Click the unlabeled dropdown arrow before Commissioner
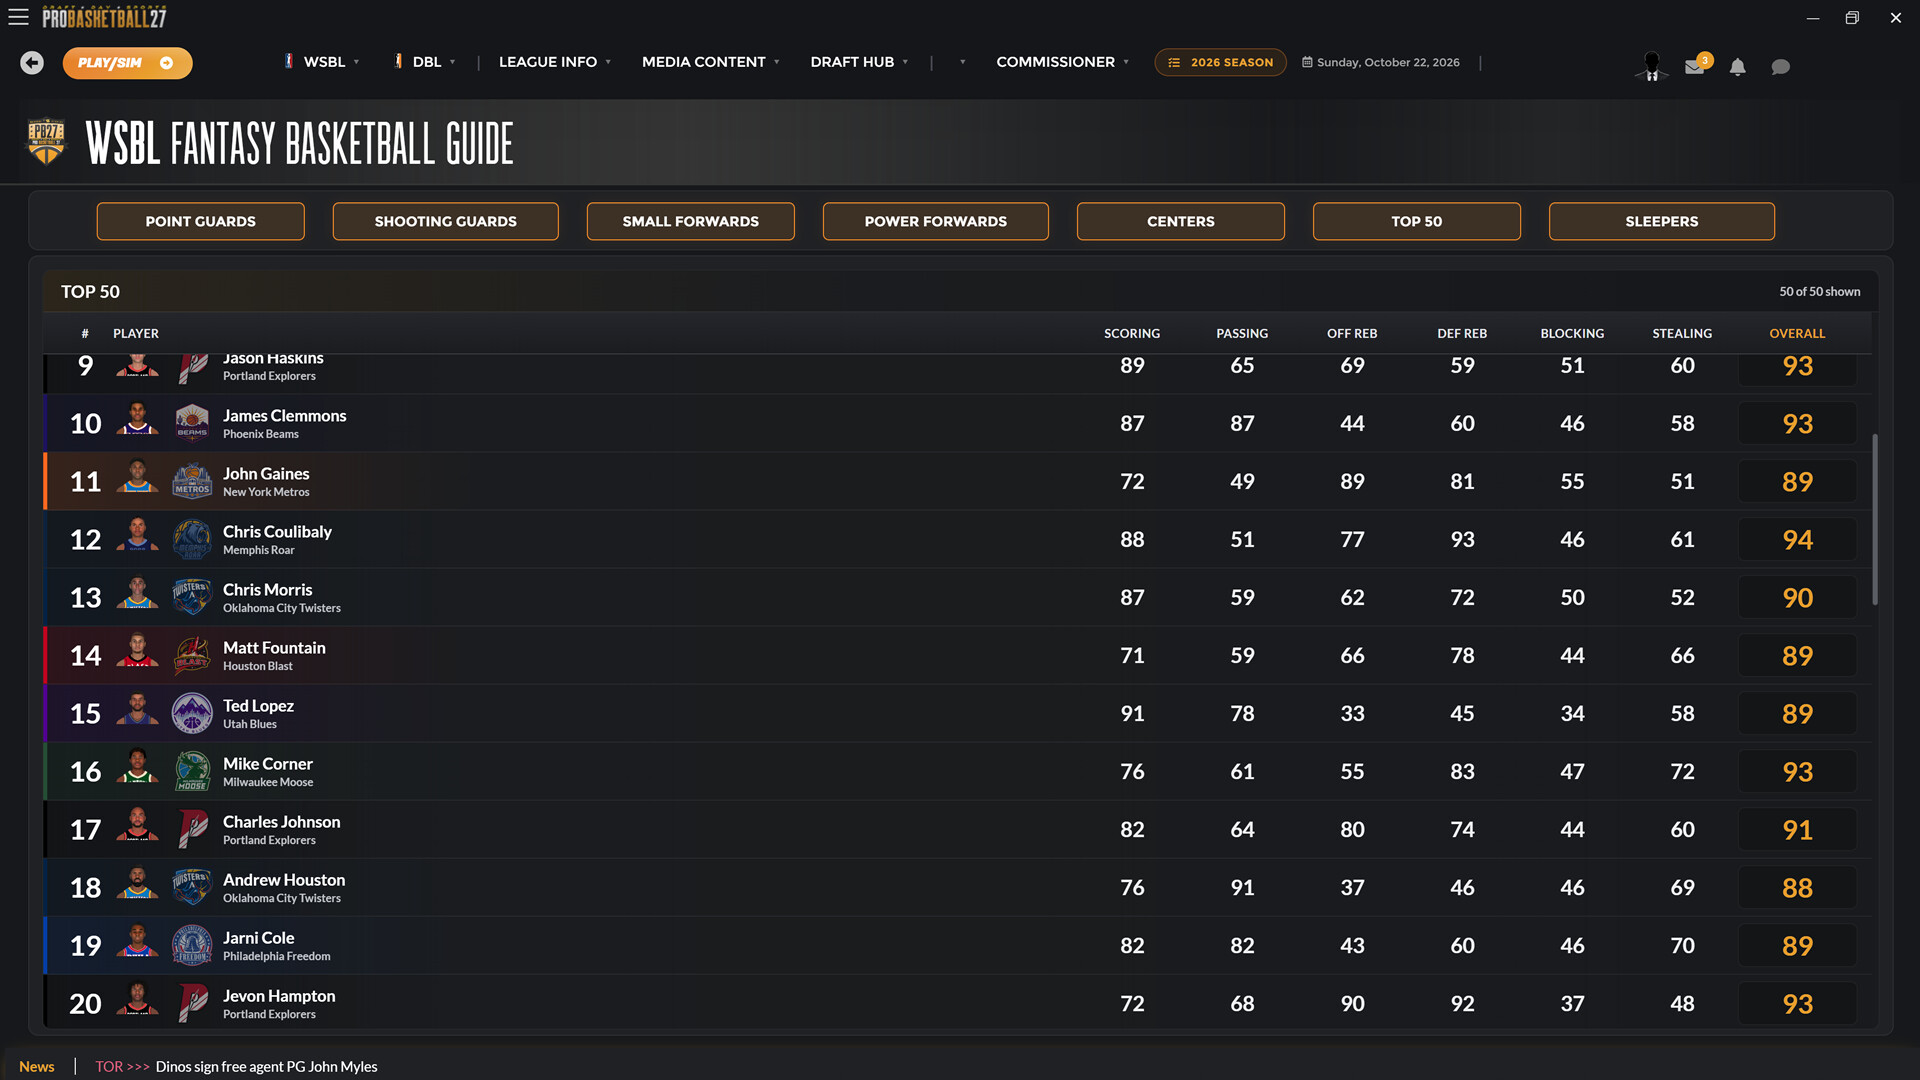This screenshot has width=1920, height=1080. click(963, 62)
